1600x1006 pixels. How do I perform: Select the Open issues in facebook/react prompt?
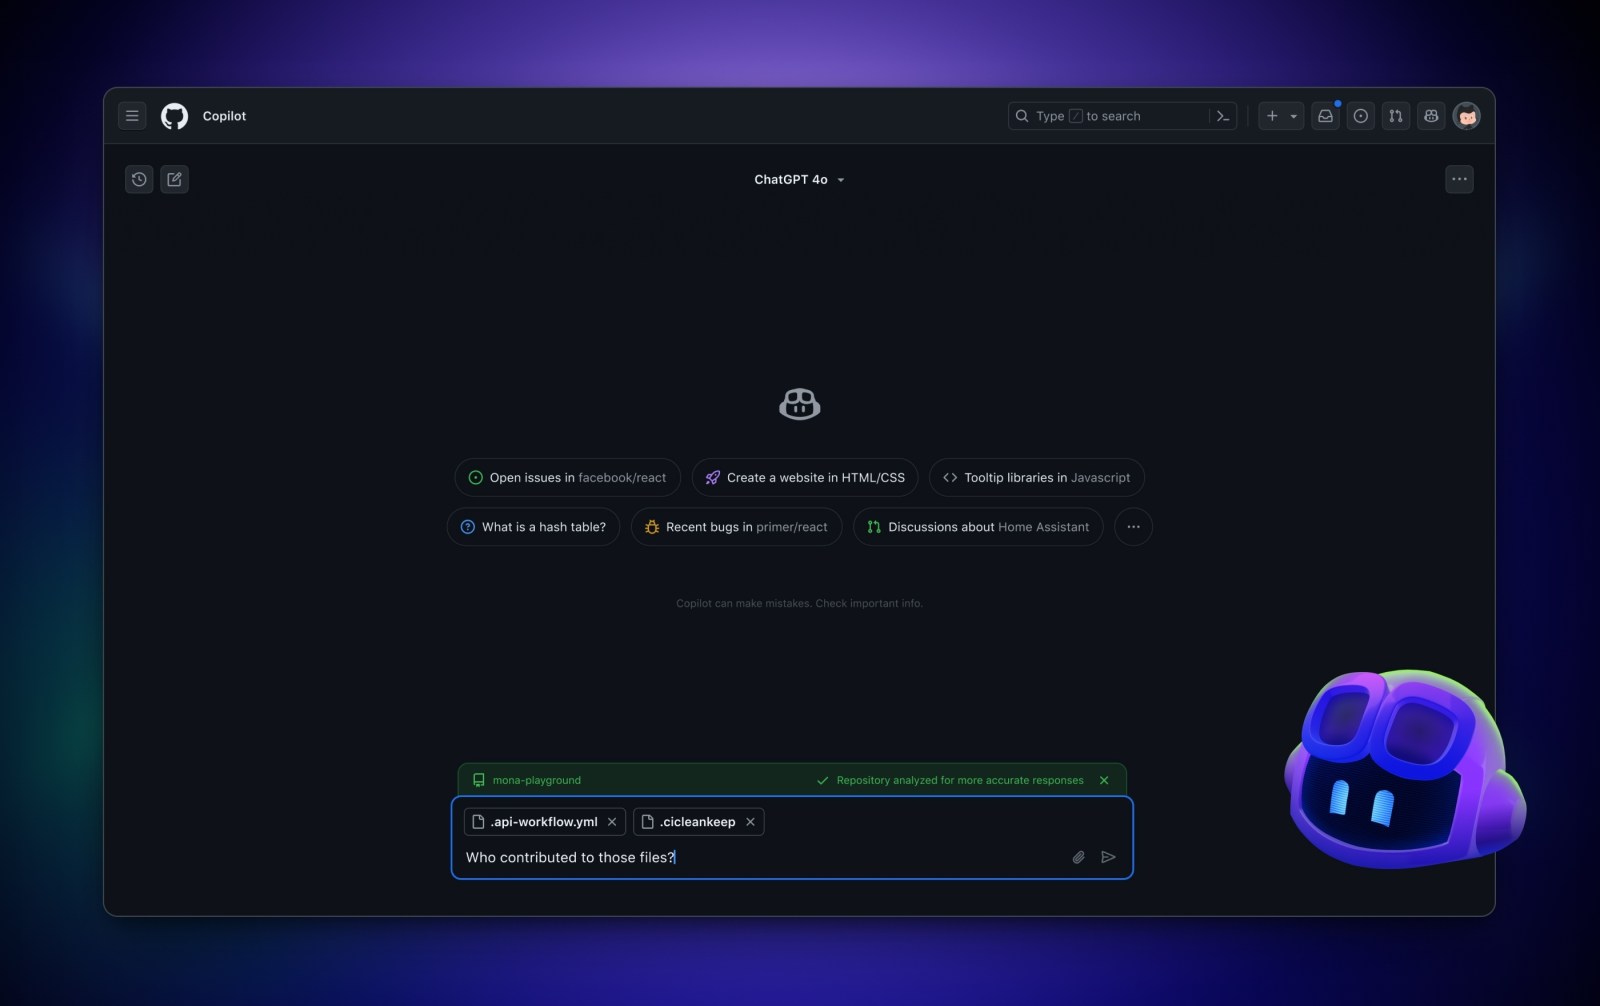click(x=567, y=477)
